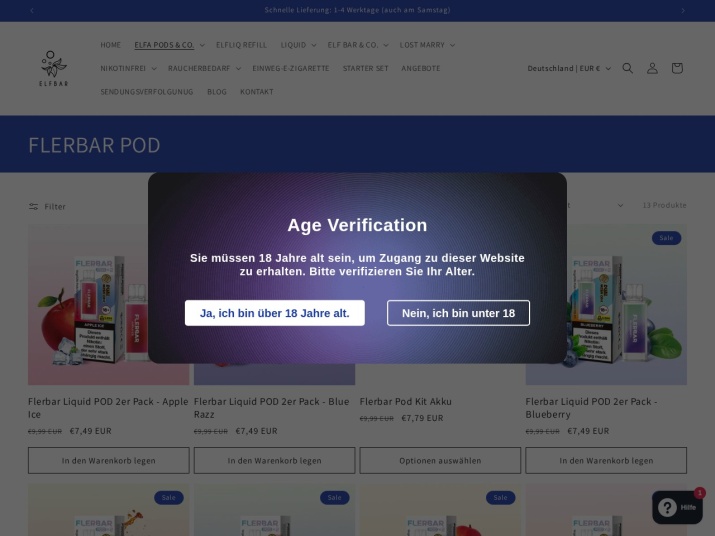Click 'Nein, ich bin unter 18' button
715x536 pixels.
pos(458,313)
